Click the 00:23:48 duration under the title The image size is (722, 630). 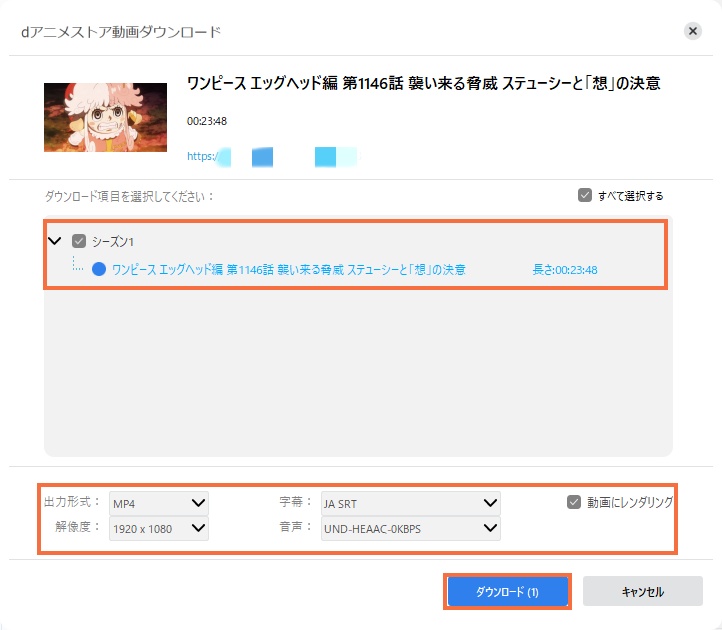205,121
